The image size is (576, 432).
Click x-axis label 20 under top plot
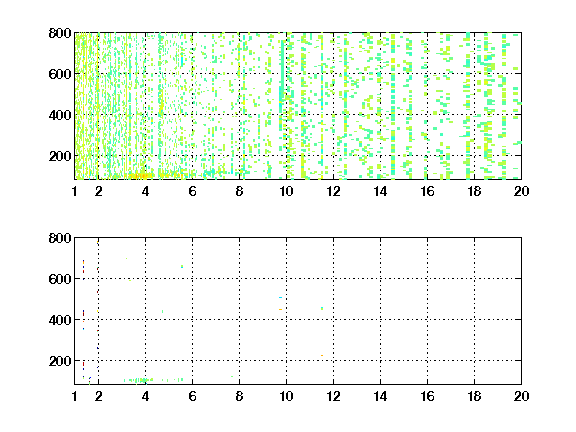click(521, 191)
